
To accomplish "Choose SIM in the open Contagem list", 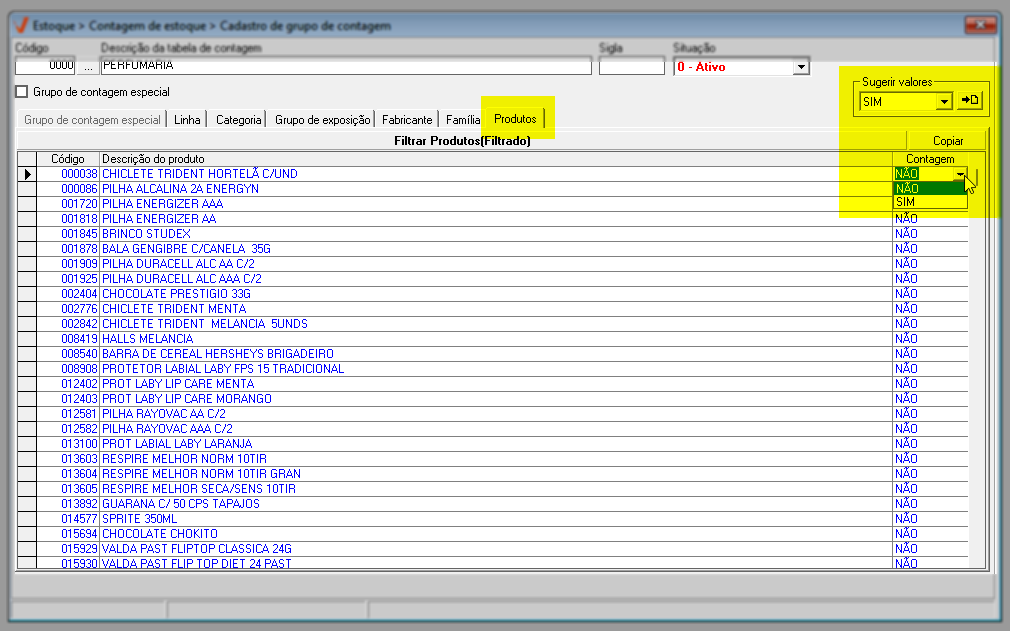I will [930, 202].
